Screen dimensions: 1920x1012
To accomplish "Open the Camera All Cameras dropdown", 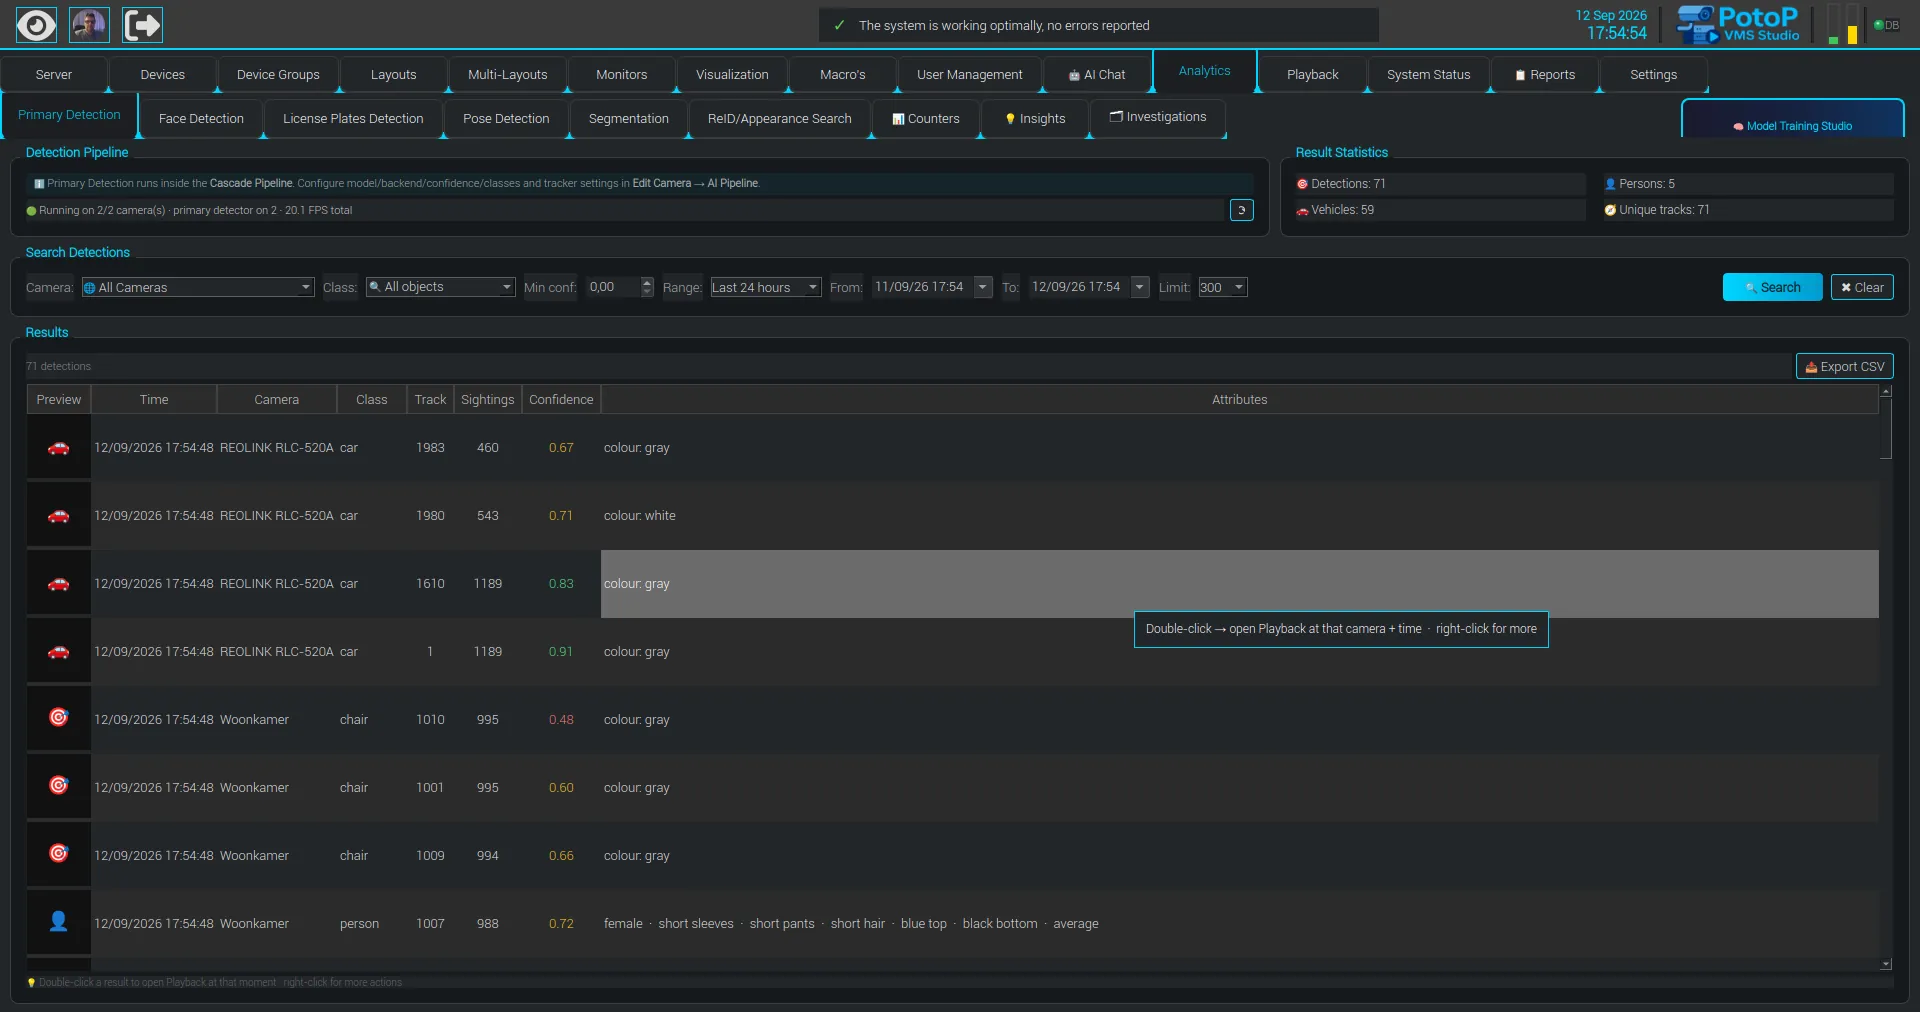I will 198,288.
